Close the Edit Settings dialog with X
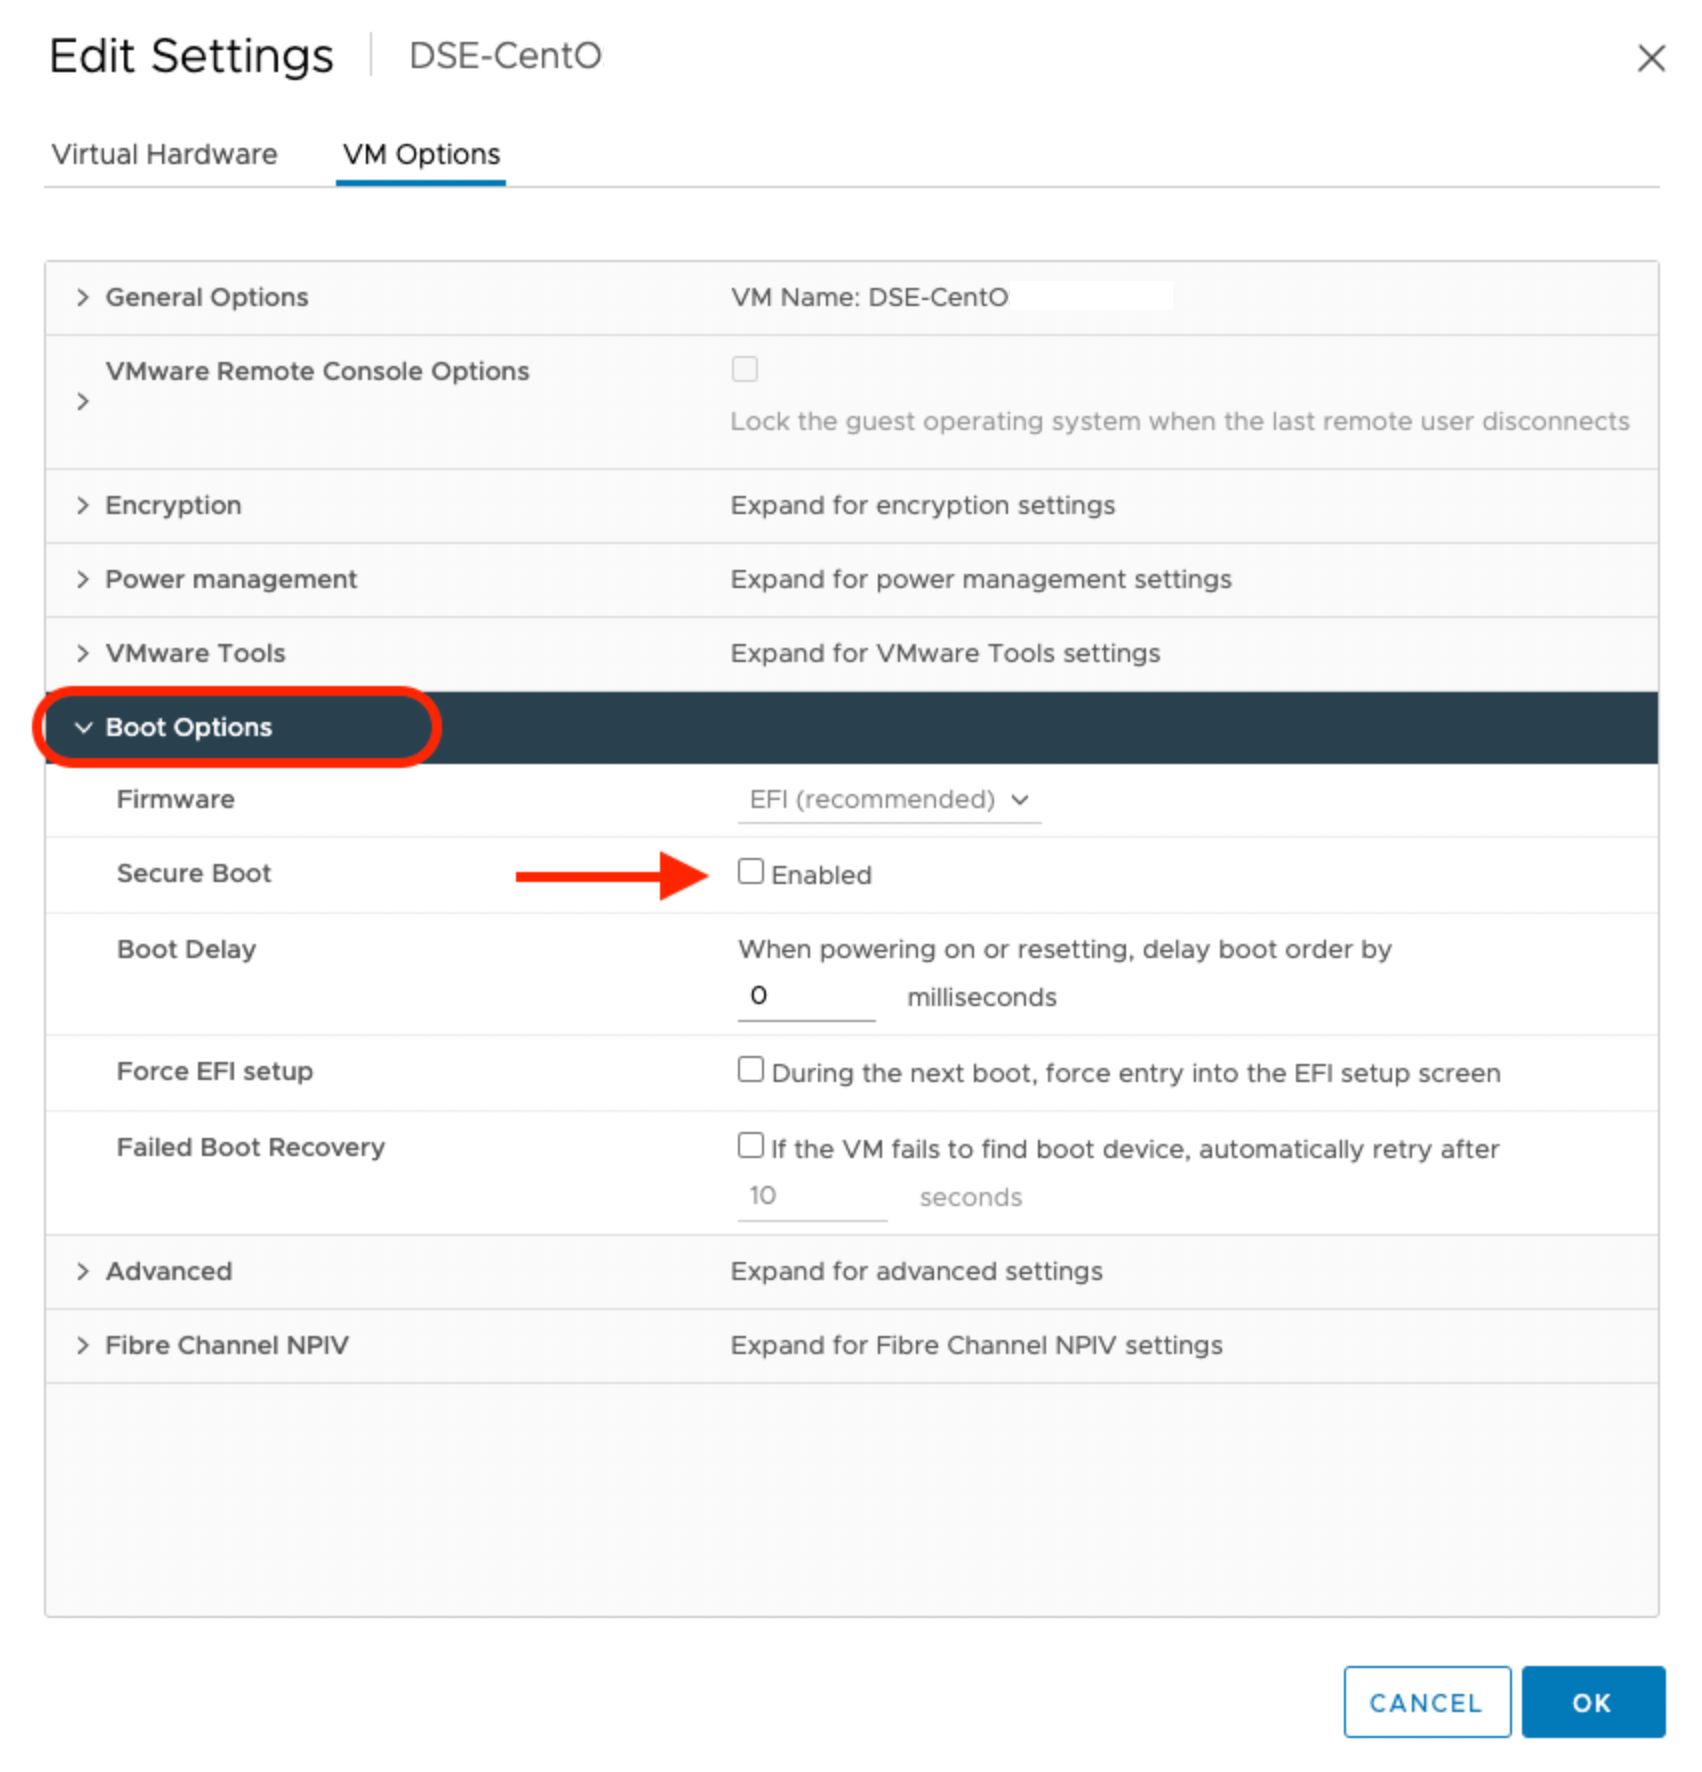This screenshot has height=1772, width=1702. pos(1650,58)
